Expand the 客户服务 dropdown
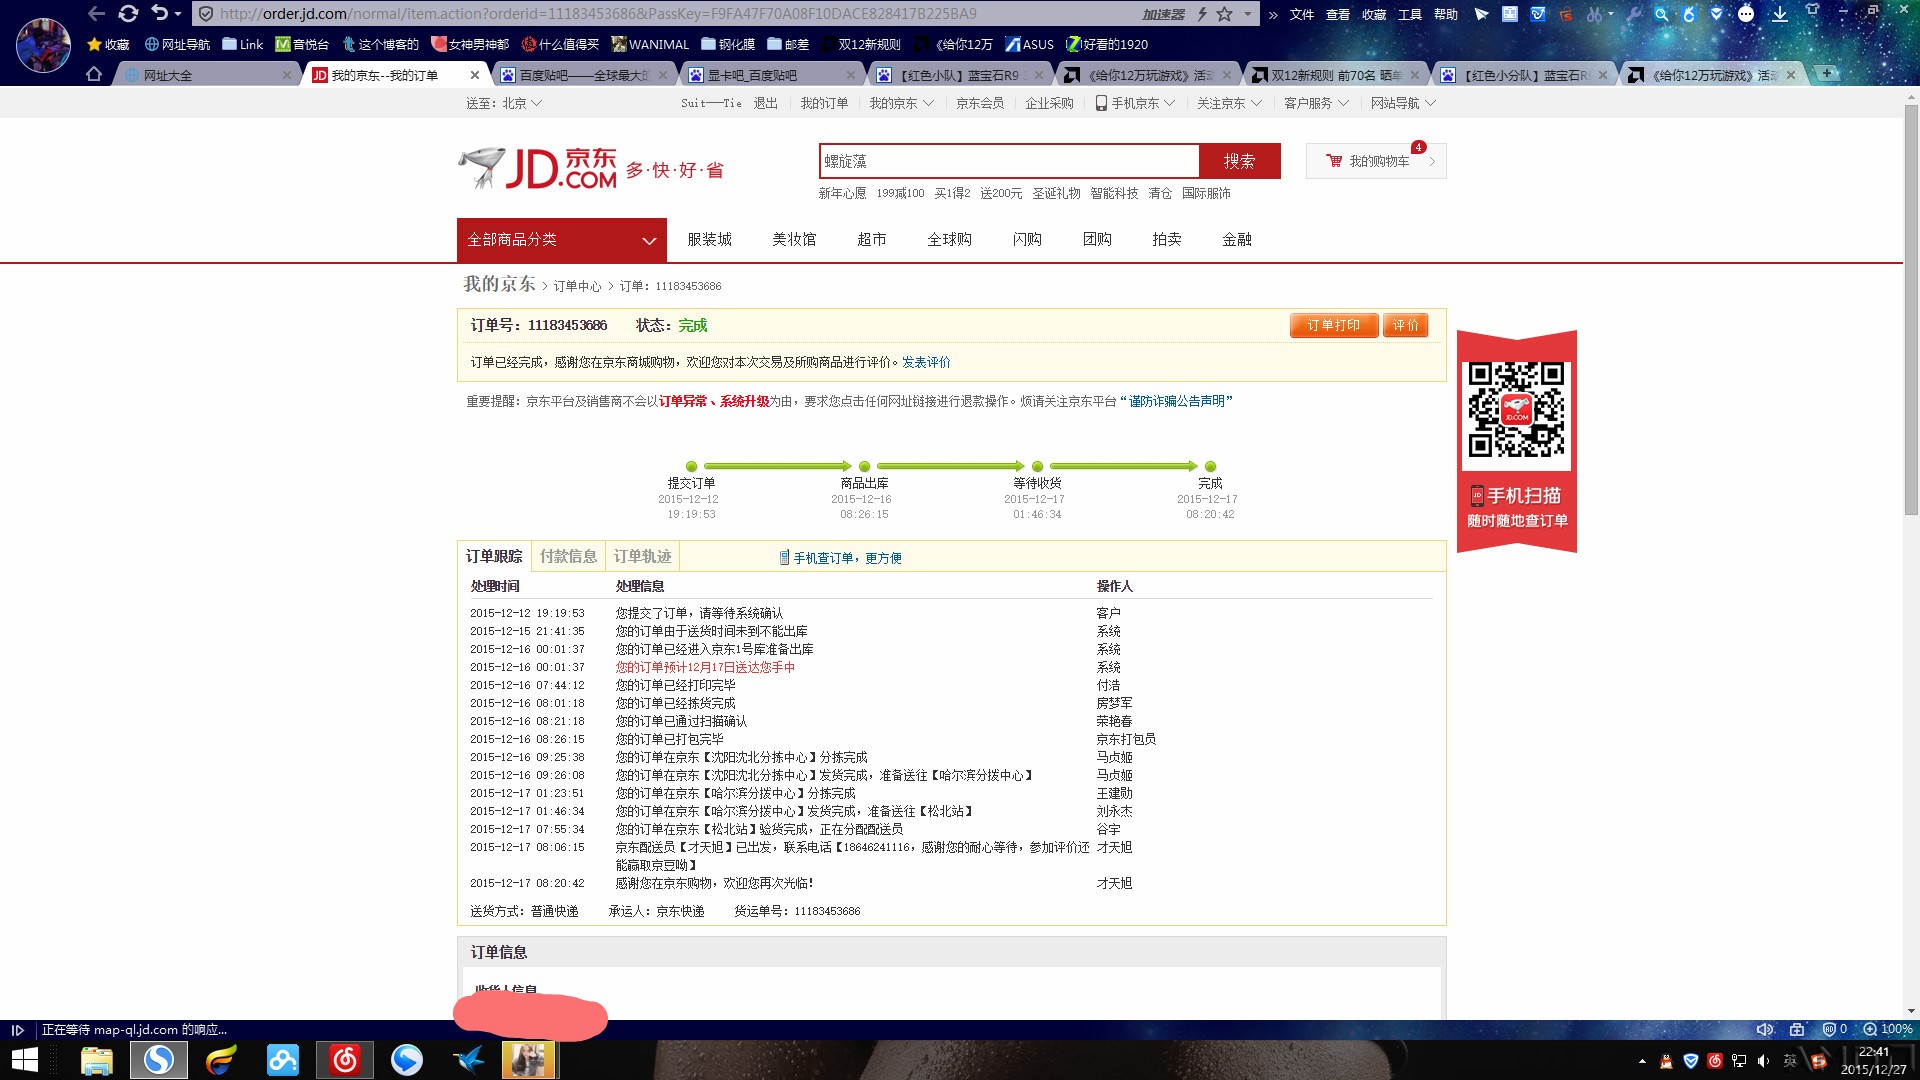The width and height of the screenshot is (1920, 1080). click(1316, 103)
